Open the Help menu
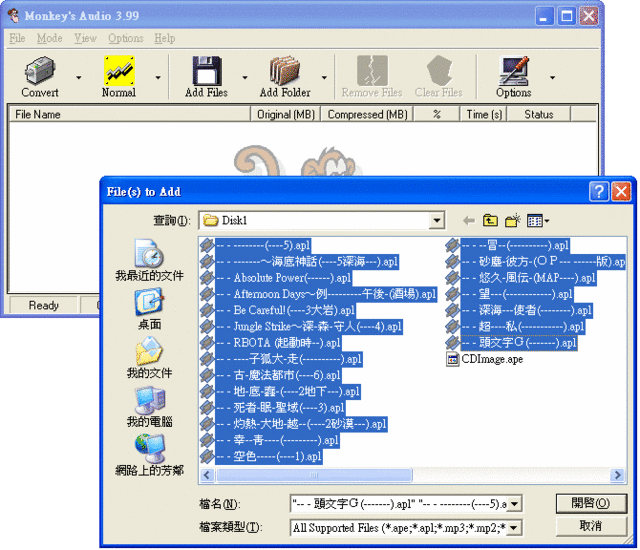The image size is (640, 550). tap(165, 38)
